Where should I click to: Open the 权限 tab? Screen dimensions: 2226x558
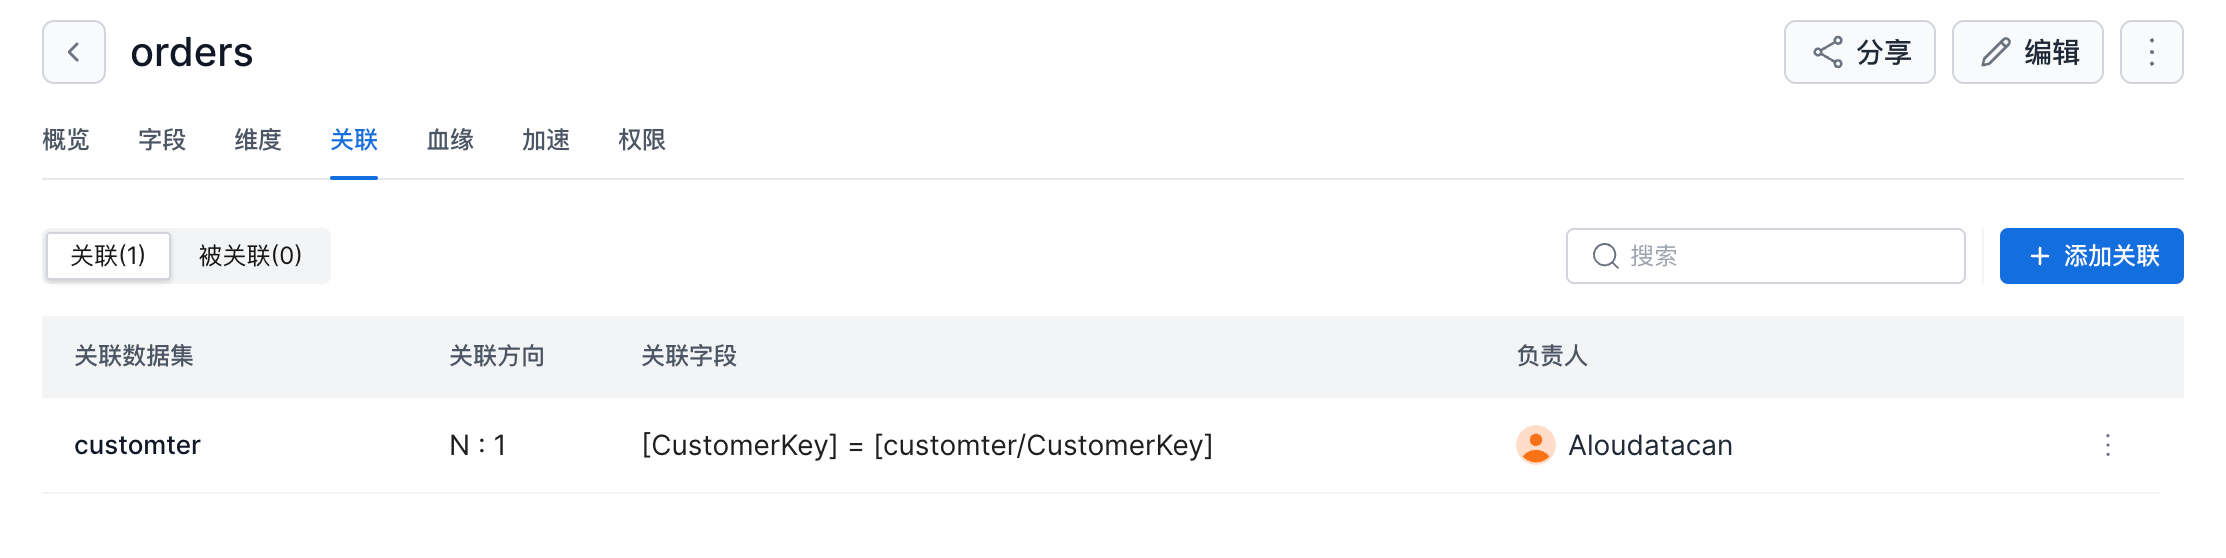coord(642,140)
